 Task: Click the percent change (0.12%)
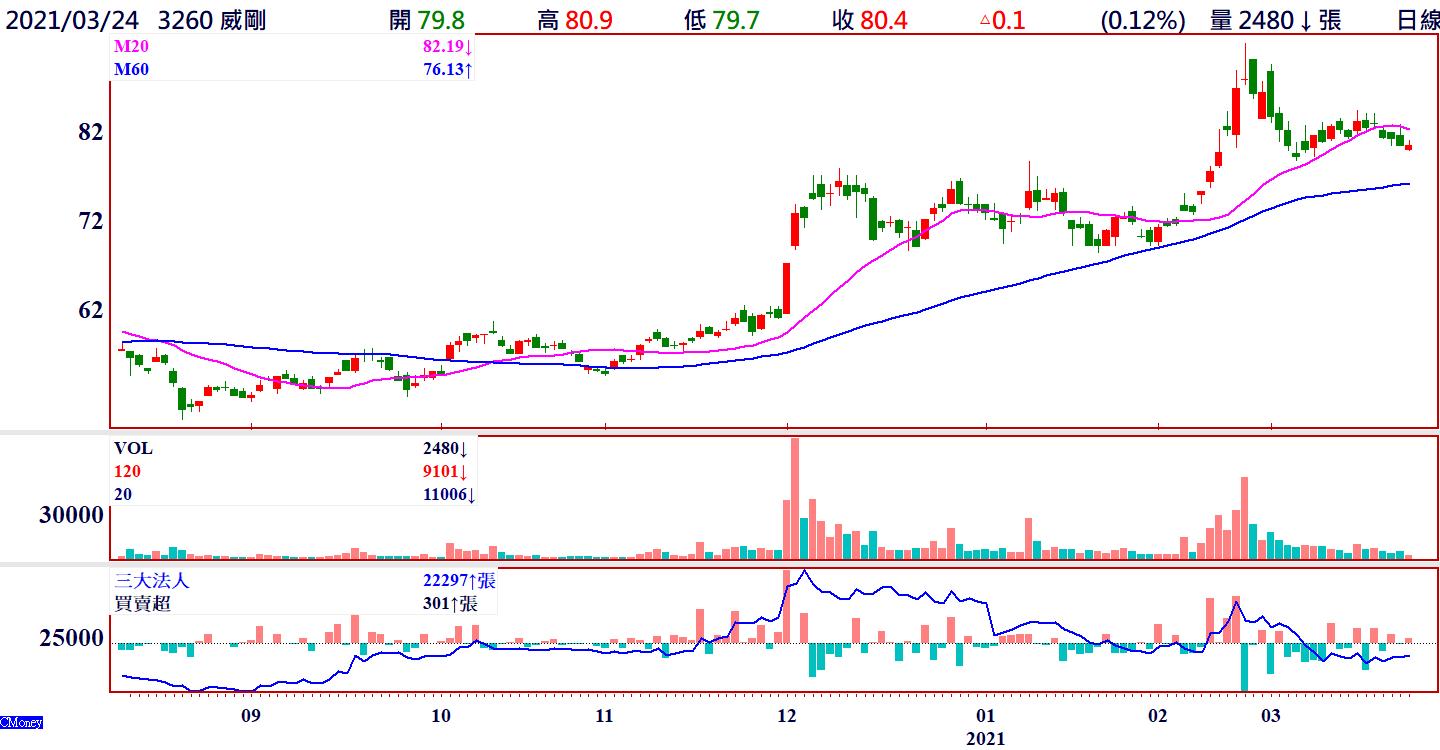[1143, 19]
